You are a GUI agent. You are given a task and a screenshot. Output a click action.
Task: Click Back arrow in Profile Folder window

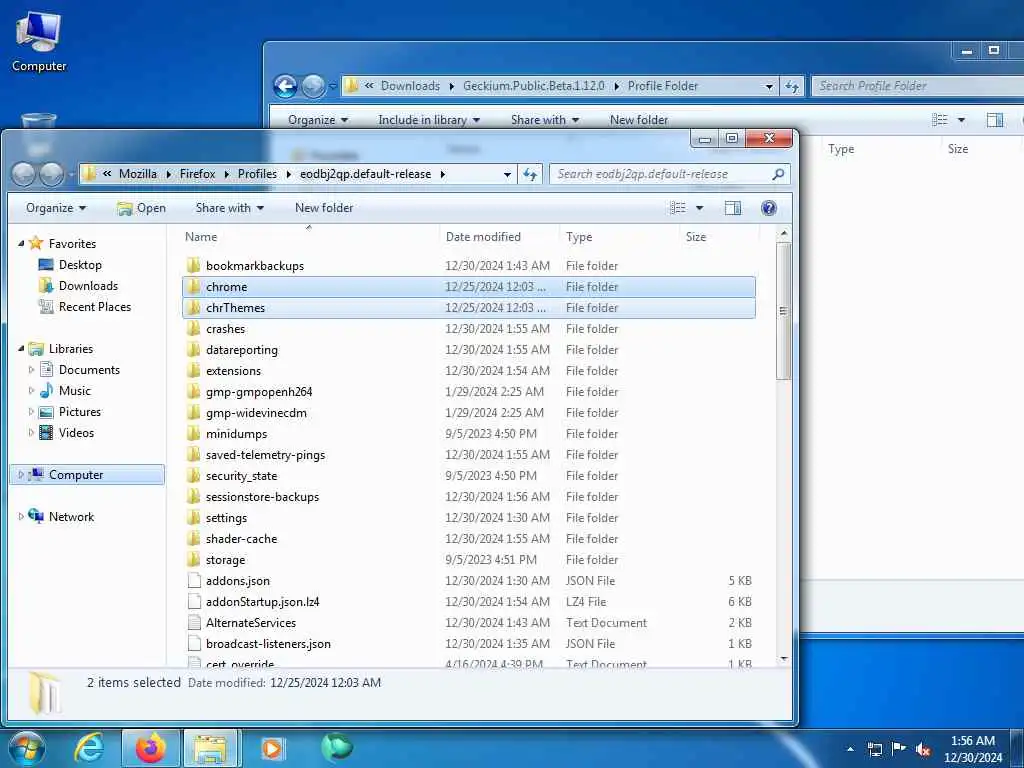[285, 86]
